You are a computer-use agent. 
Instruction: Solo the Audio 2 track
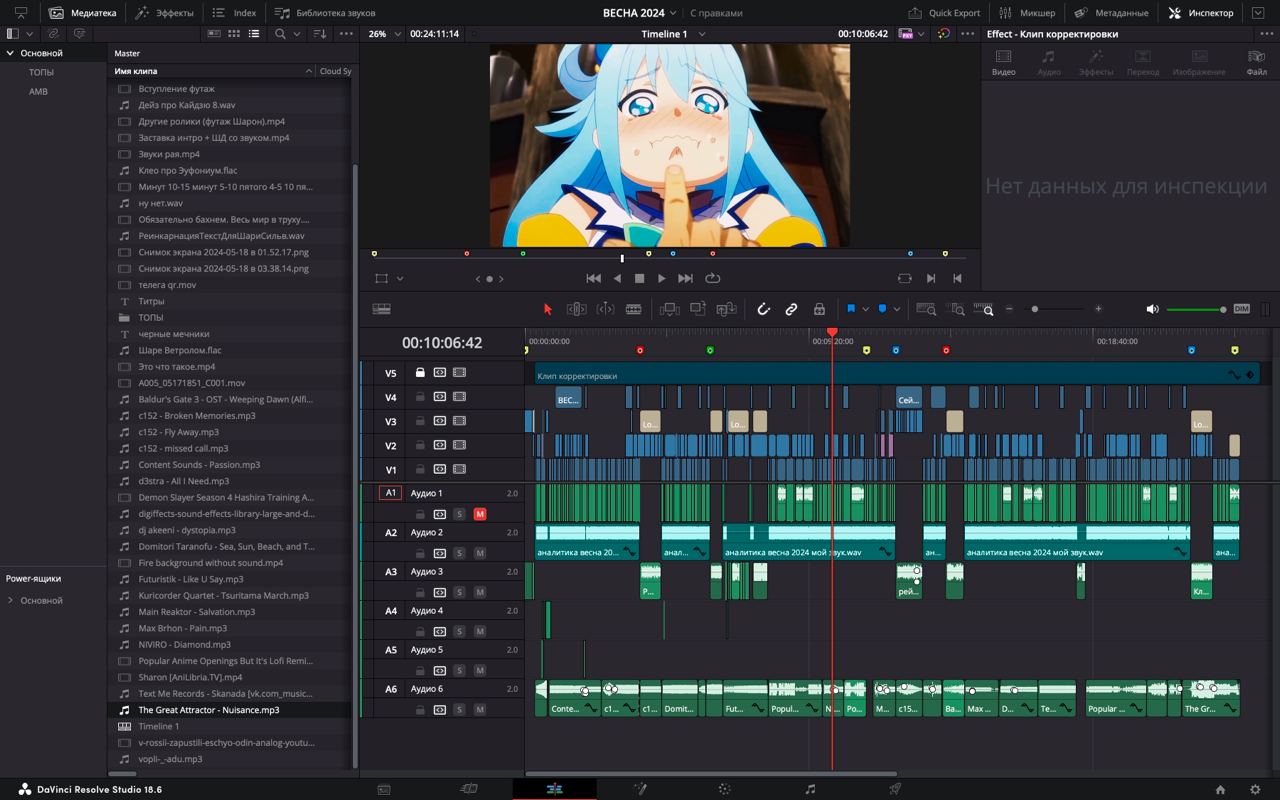(x=459, y=553)
